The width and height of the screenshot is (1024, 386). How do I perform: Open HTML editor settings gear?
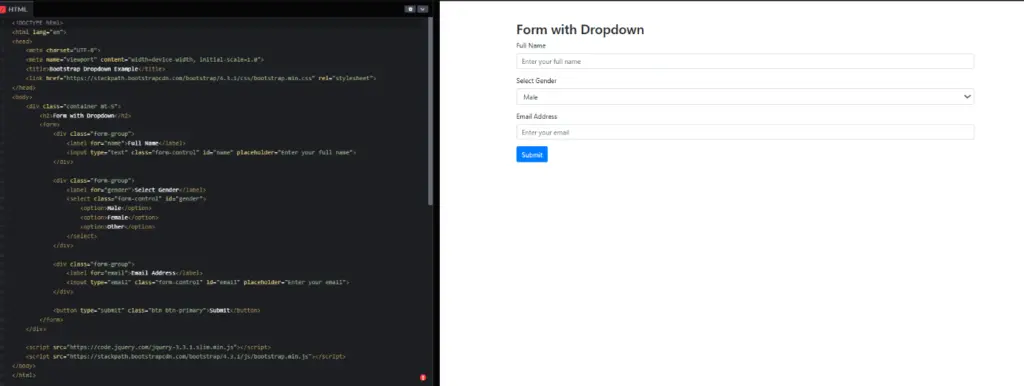click(x=410, y=9)
